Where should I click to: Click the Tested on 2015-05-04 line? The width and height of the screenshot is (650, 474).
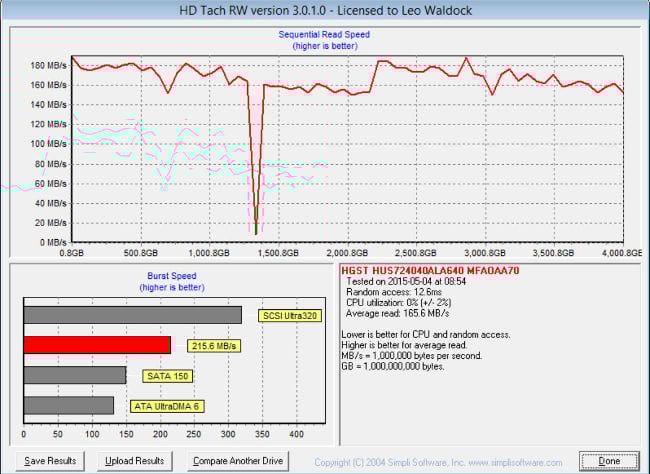(406, 282)
